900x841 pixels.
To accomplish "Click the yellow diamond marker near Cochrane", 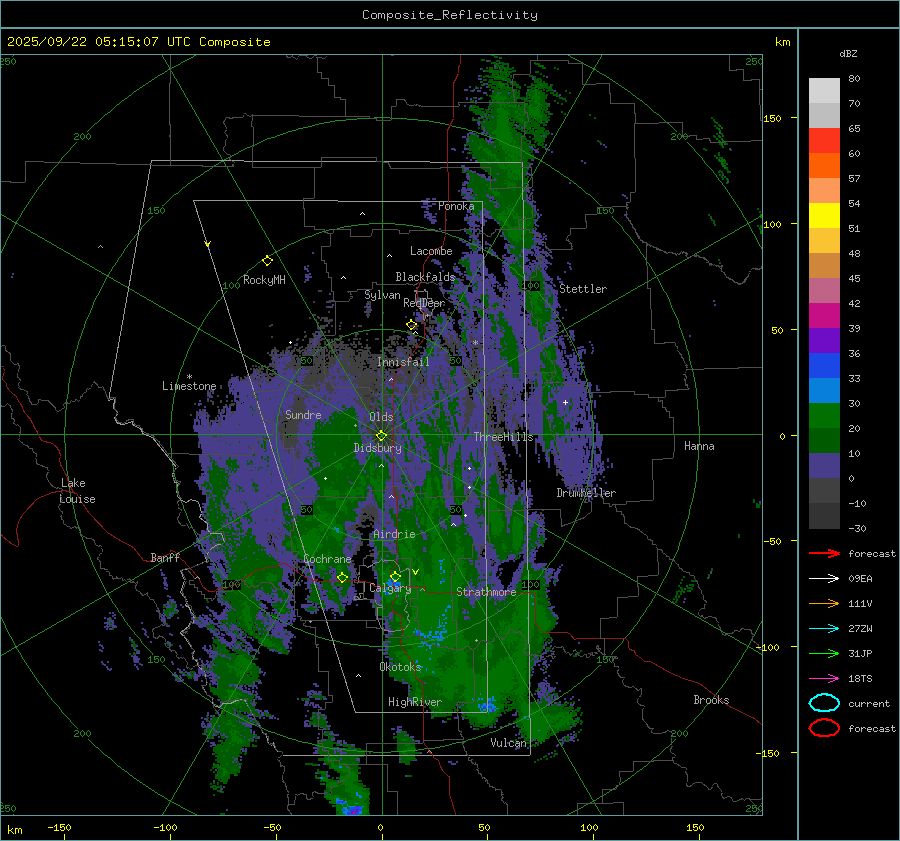I will (342, 577).
